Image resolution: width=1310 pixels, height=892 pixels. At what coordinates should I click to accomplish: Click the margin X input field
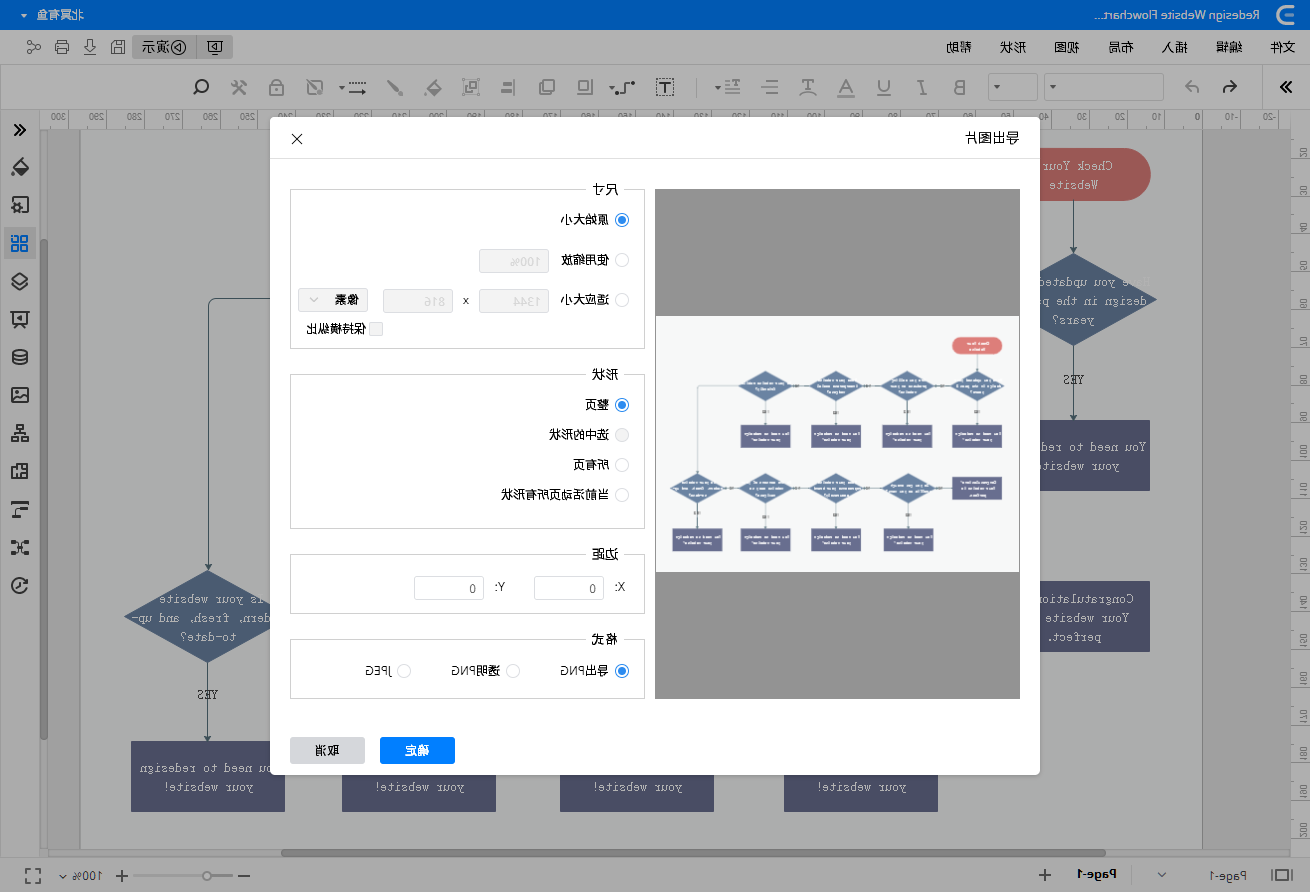(x=569, y=588)
